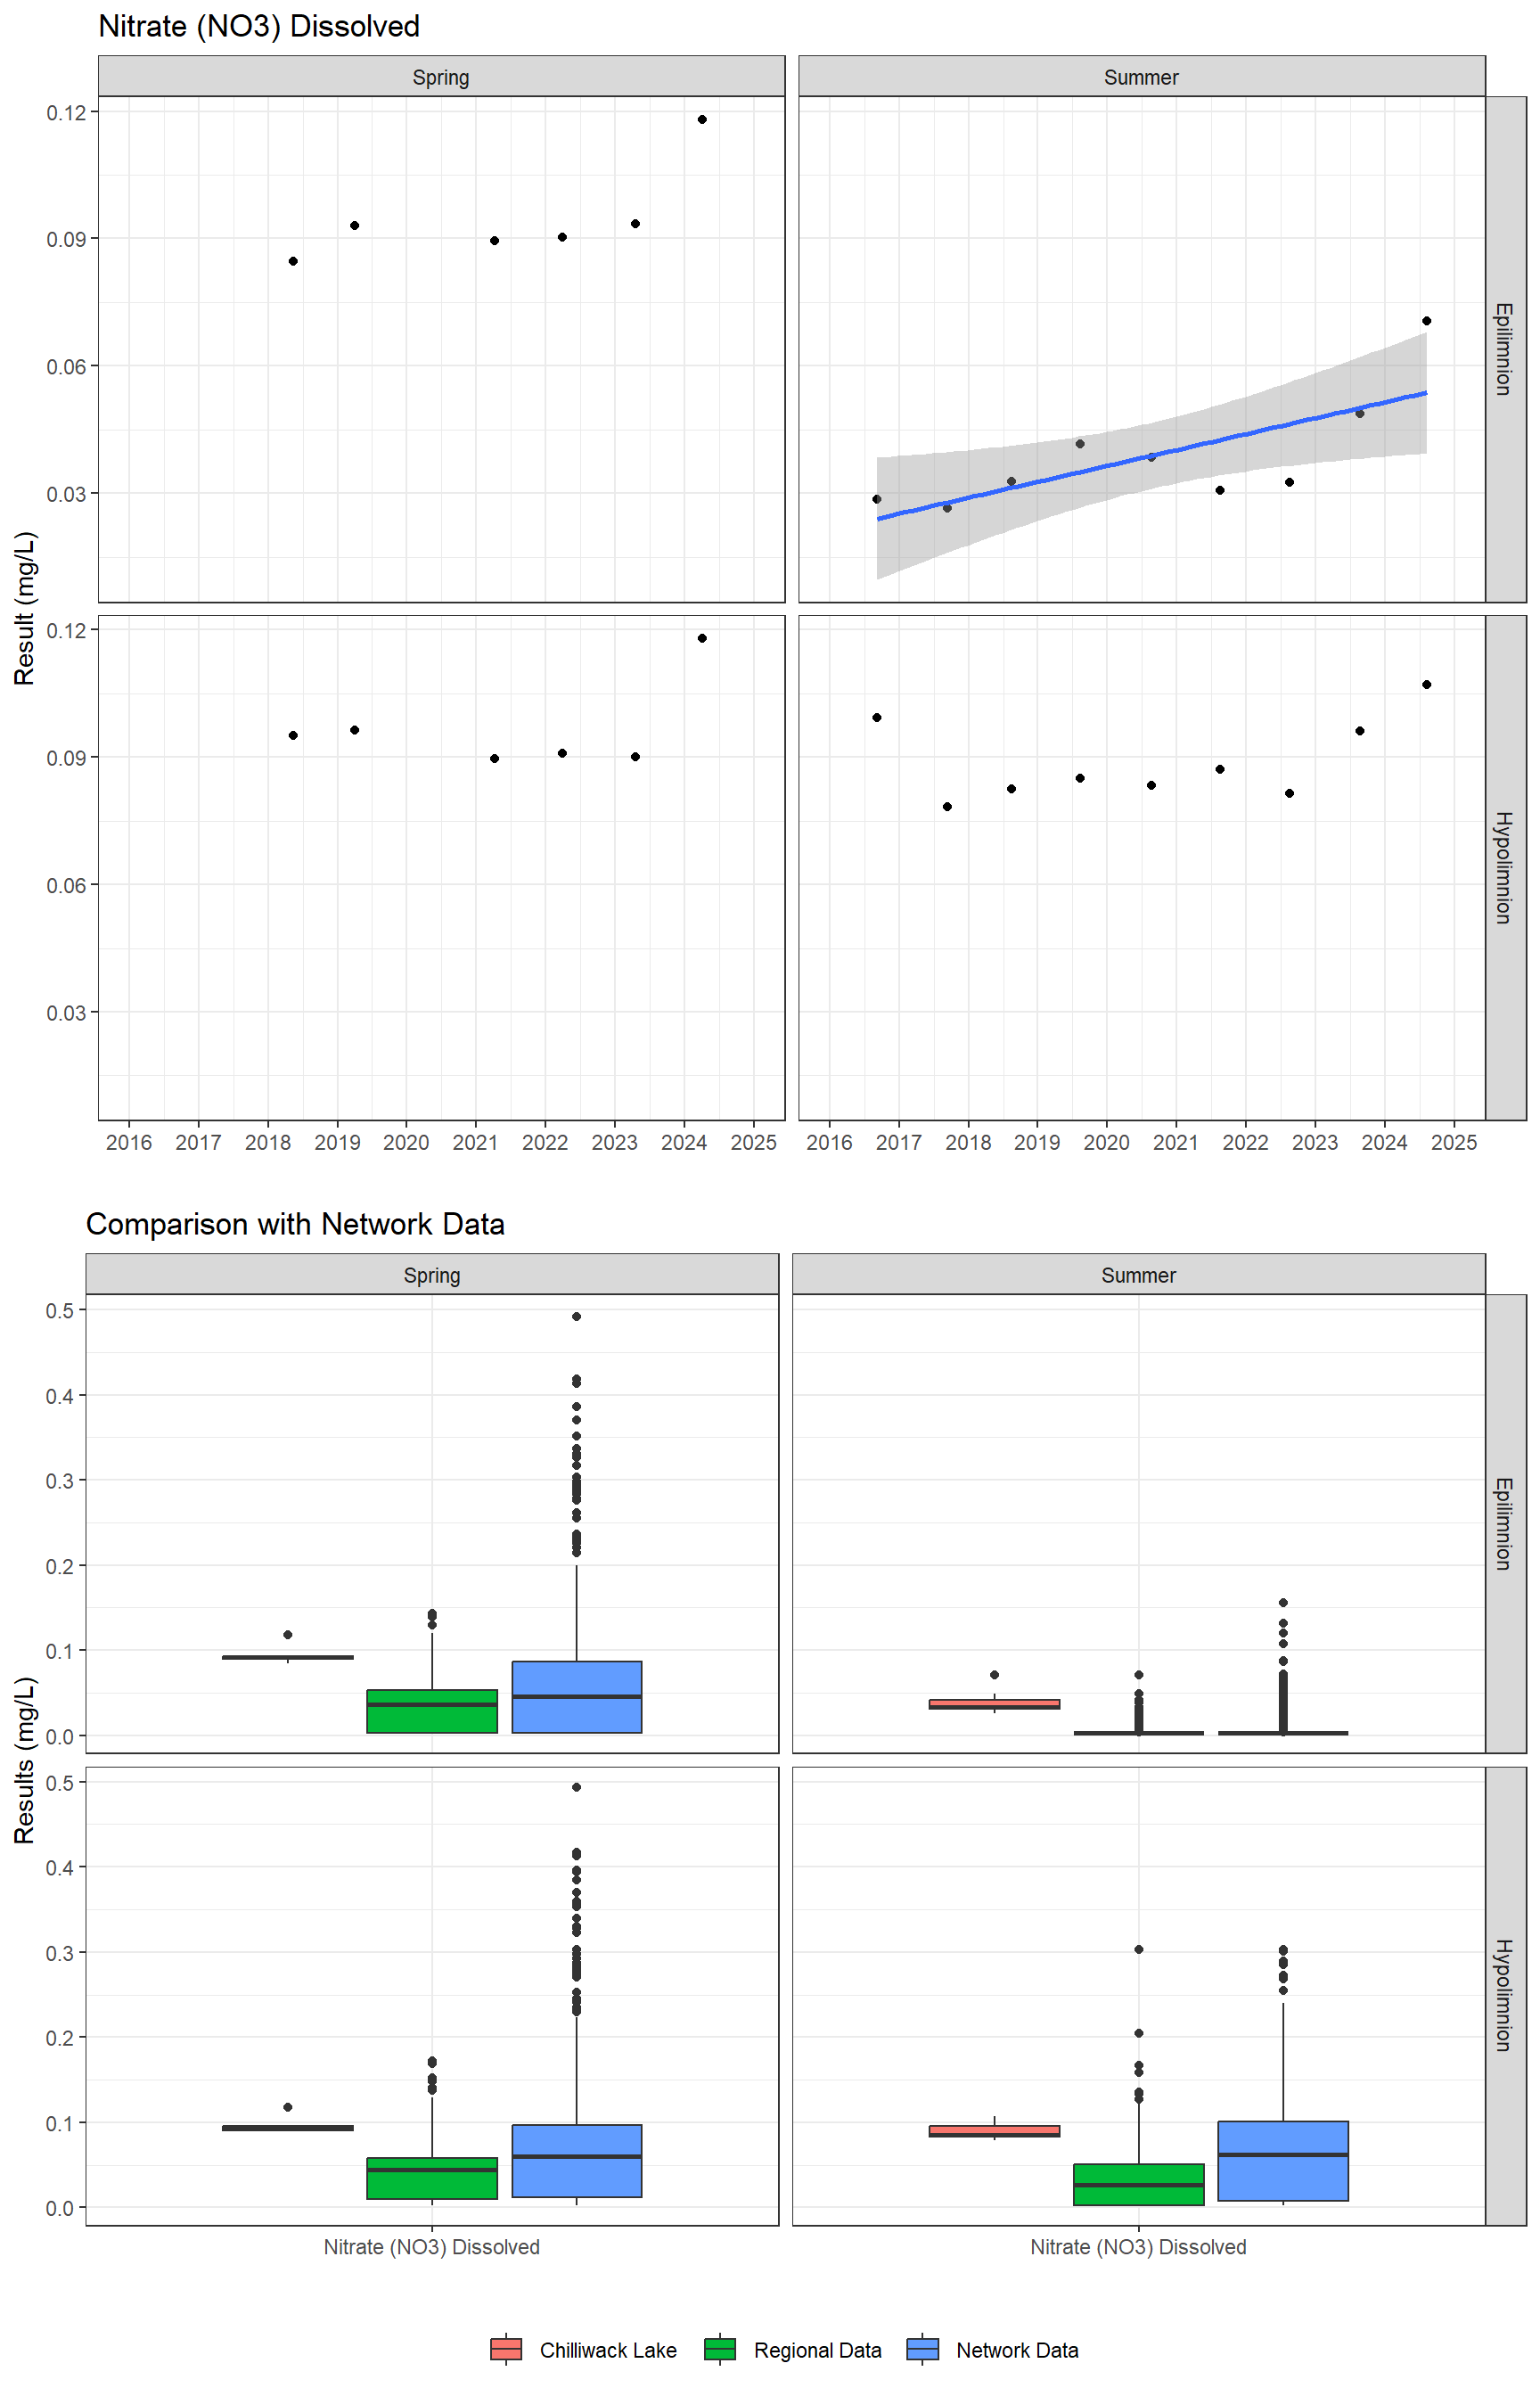Viewport: 1540px width, 2396px height.
Task: Select the Summer facet header in top chart
Action: click(1141, 77)
